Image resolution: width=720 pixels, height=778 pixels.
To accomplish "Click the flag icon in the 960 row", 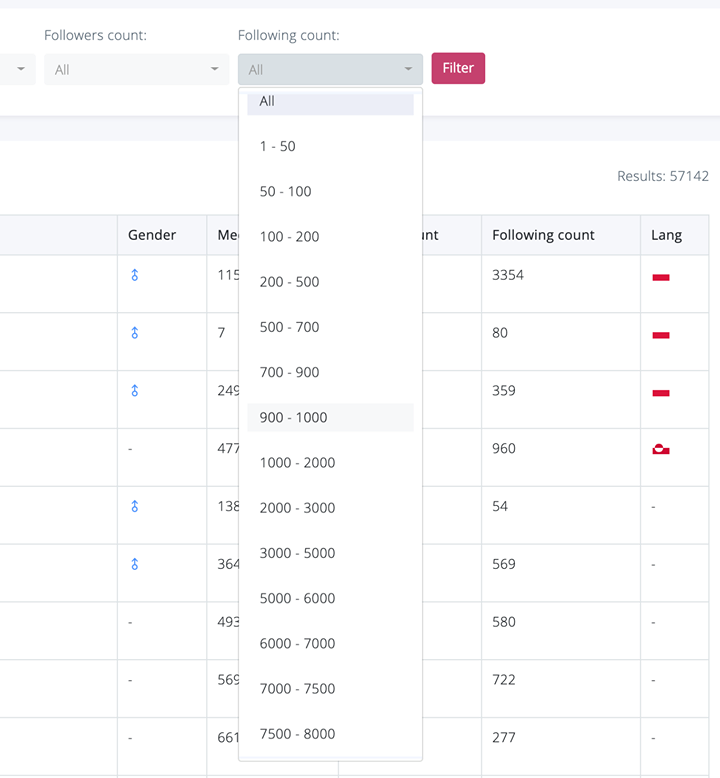I will pos(660,450).
